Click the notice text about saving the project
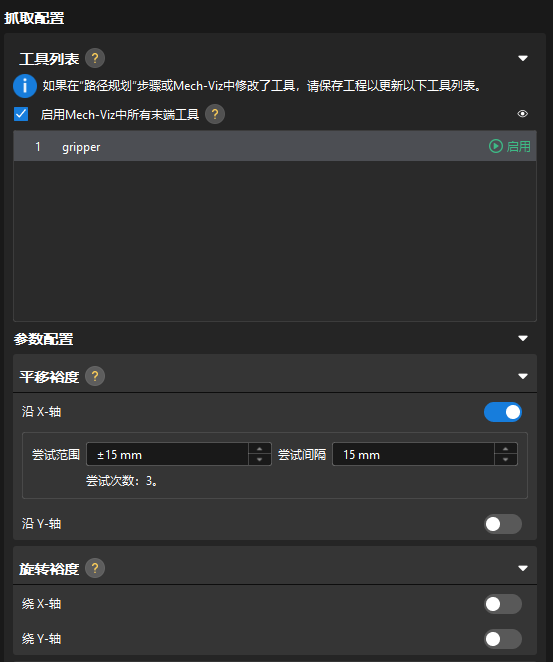 [262, 86]
